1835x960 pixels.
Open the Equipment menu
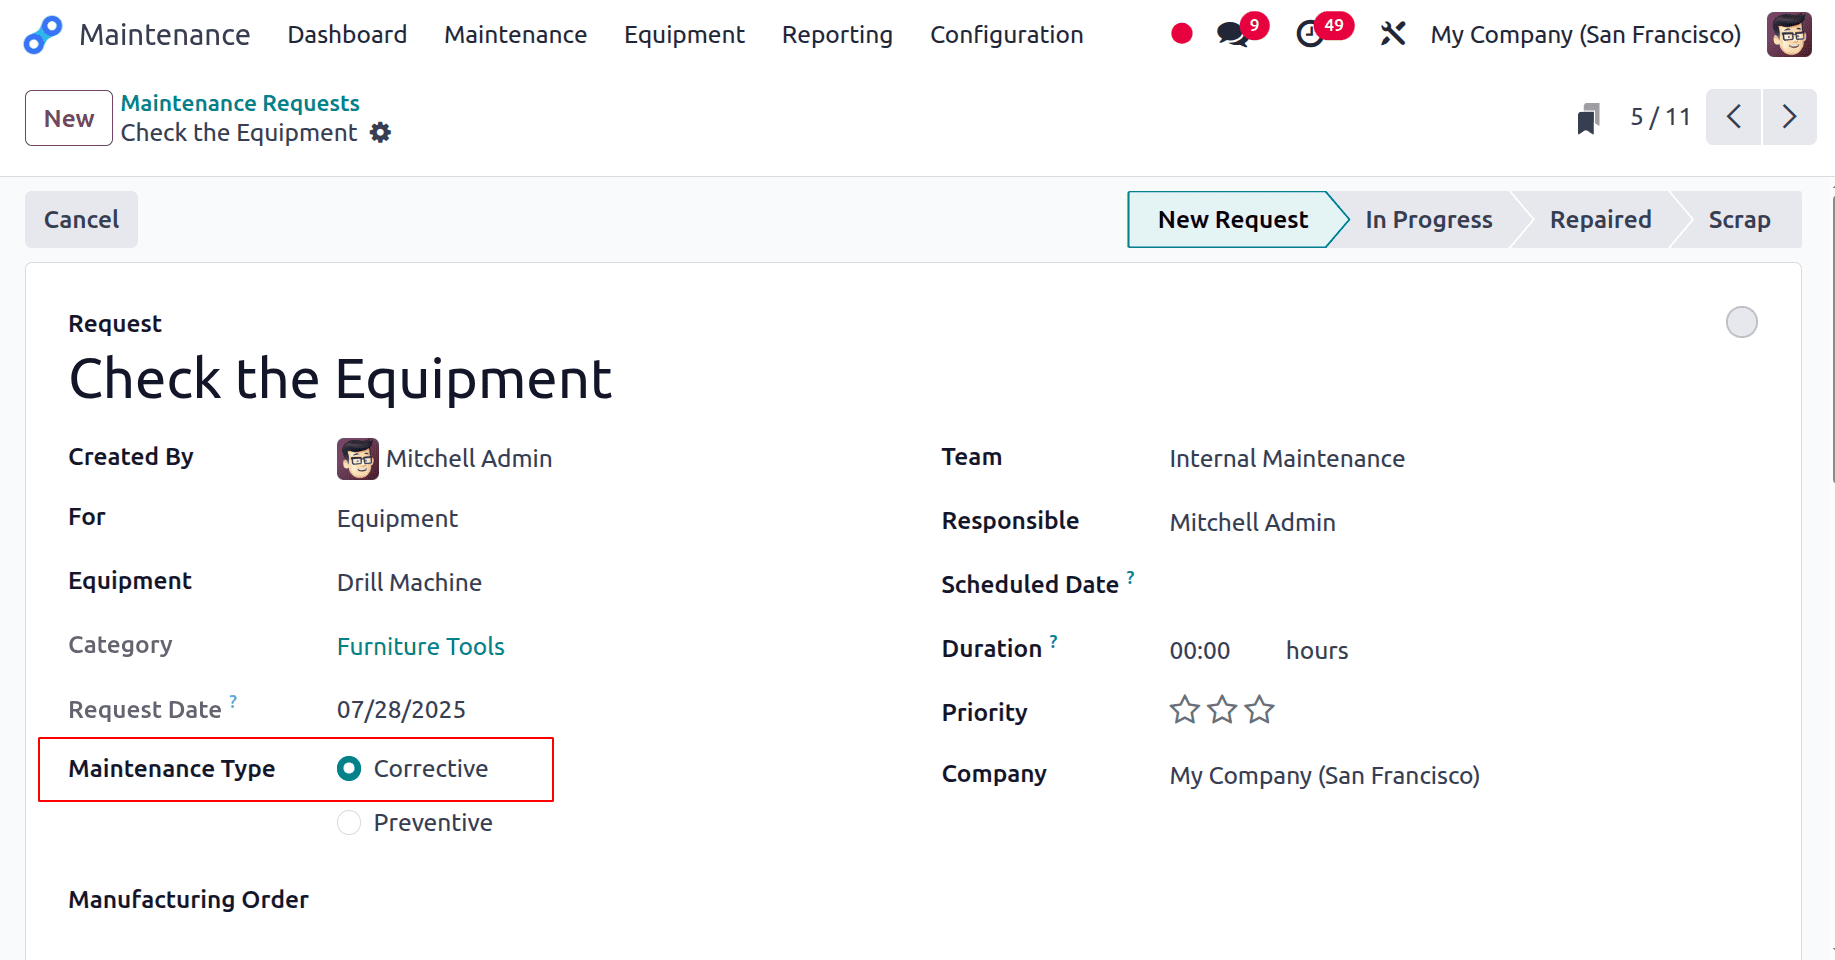(x=684, y=34)
